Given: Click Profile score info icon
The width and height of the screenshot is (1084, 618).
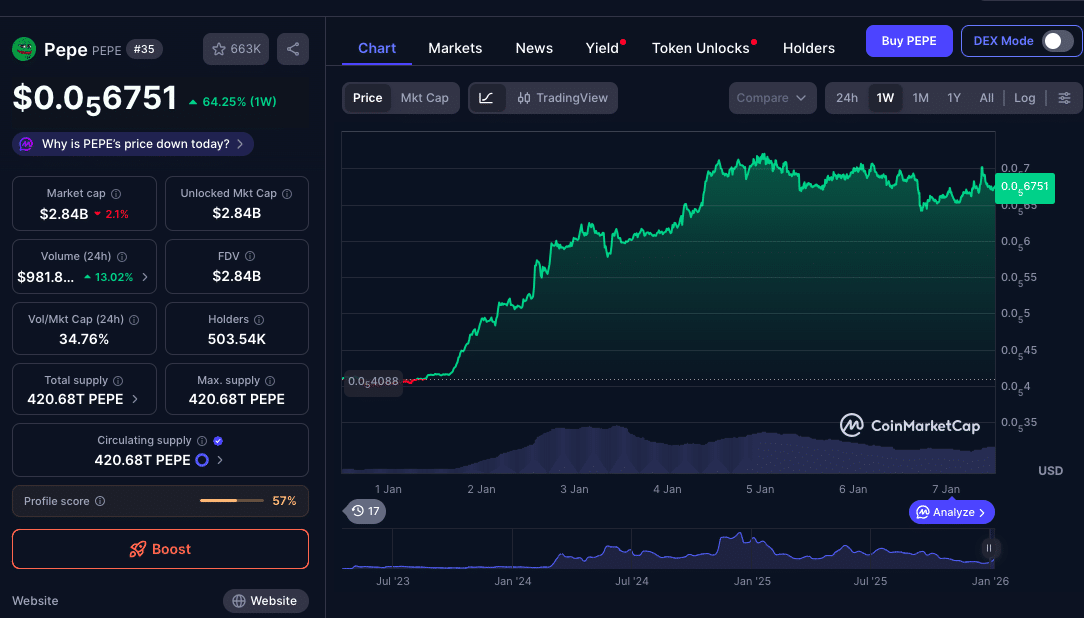Looking at the screenshot, I should coord(100,501).
